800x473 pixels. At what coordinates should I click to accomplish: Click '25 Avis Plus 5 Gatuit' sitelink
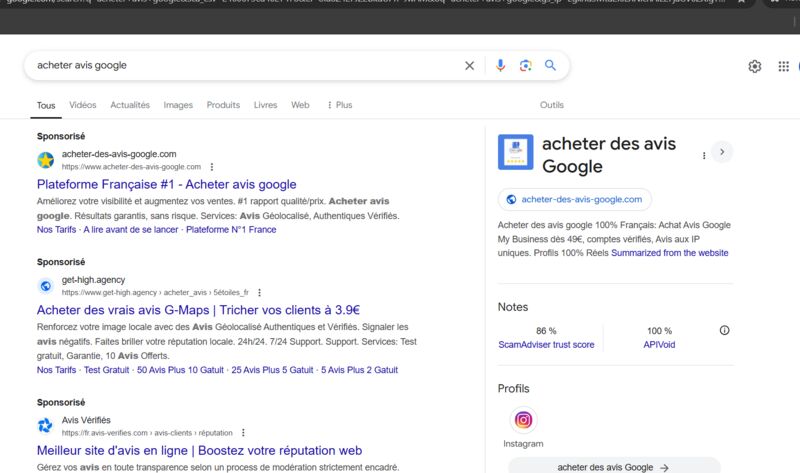(272, 370)
